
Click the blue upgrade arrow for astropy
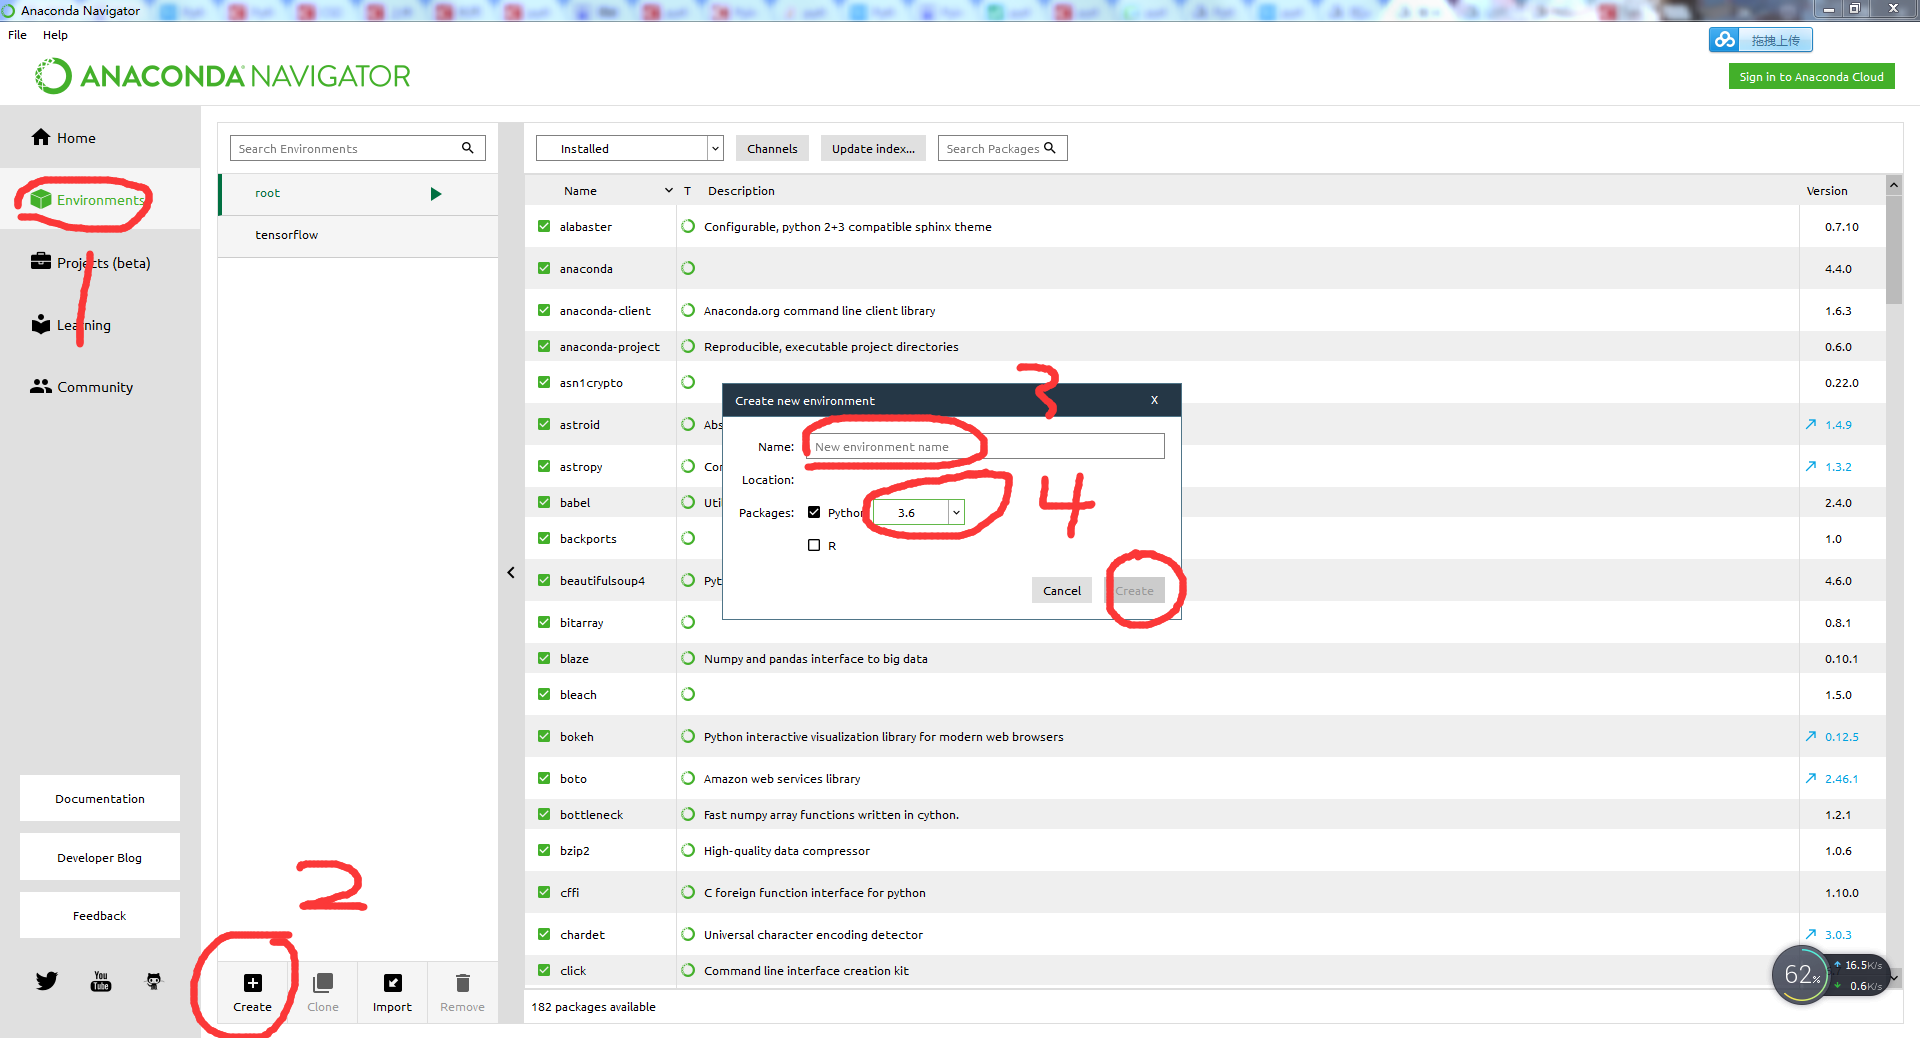(1811, 466)
